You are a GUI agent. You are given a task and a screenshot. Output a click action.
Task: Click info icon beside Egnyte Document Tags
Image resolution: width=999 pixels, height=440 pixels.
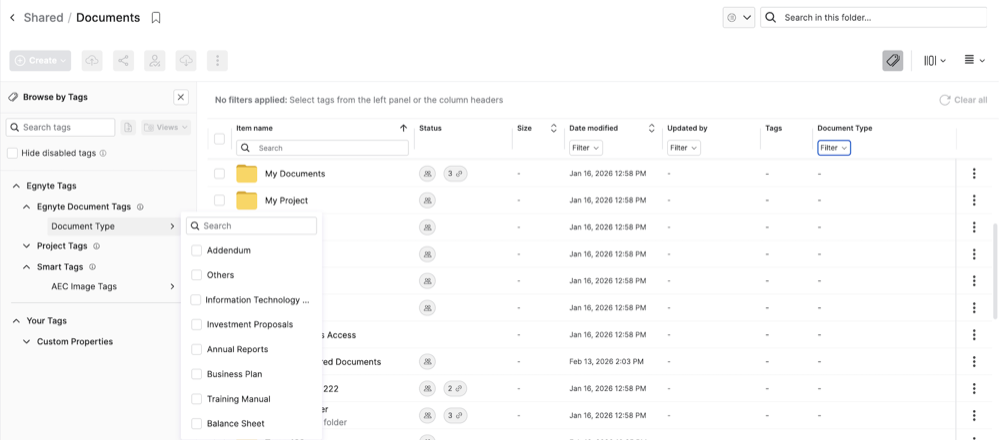[x=140, y=207]
